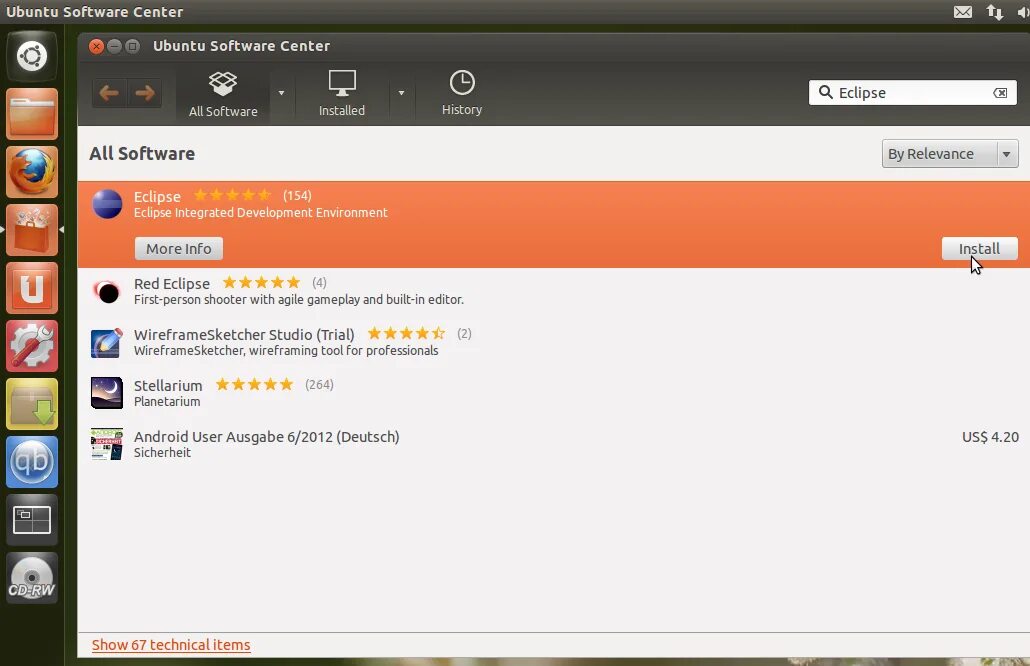Click the Stellarium icon

pos(107,393)
